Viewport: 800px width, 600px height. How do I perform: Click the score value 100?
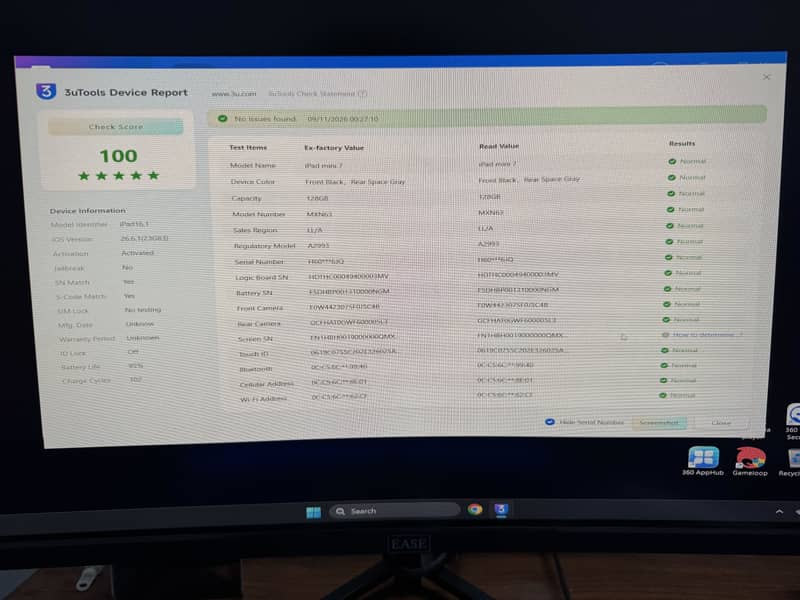tap(118, 156)
